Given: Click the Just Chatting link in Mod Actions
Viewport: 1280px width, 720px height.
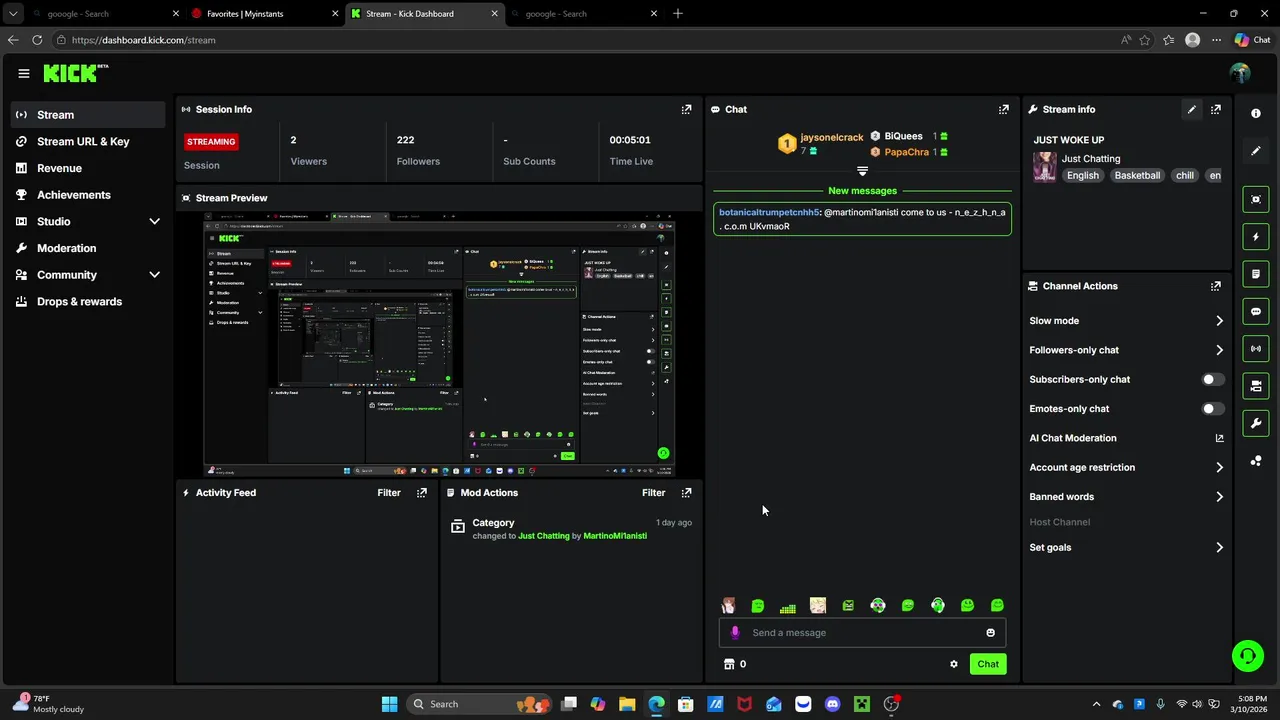Looking at the screenshot, I should point(544,536).
